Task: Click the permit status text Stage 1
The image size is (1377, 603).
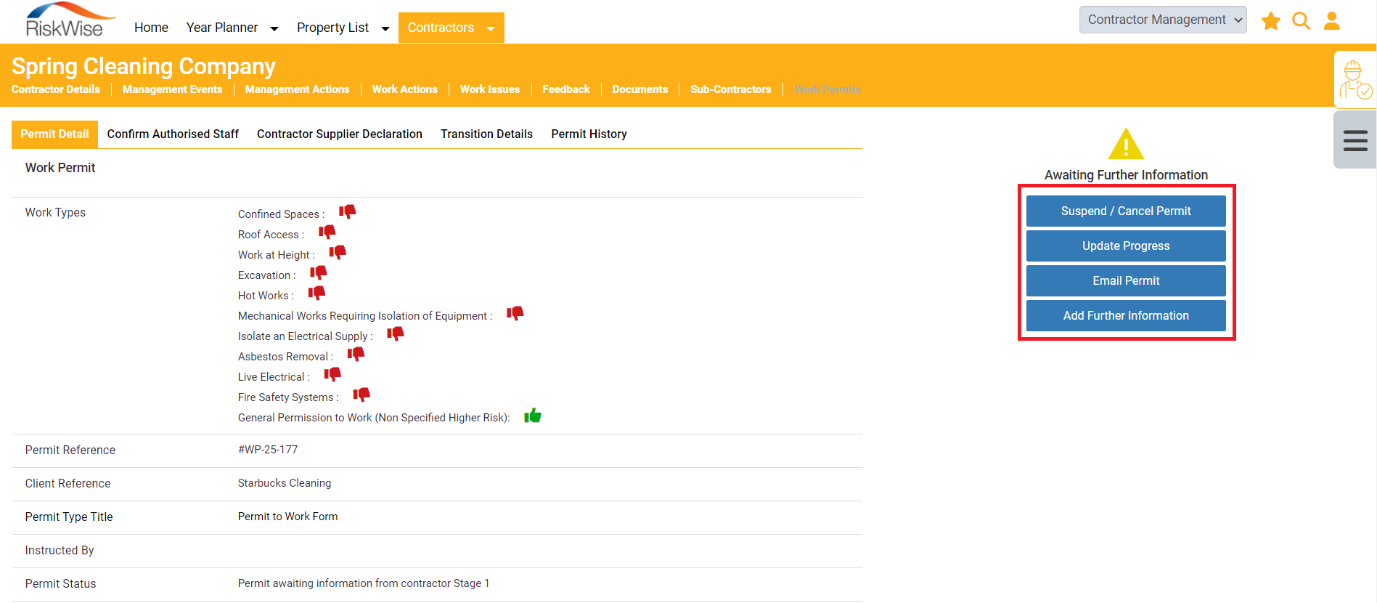Action: tap(364, 584)
